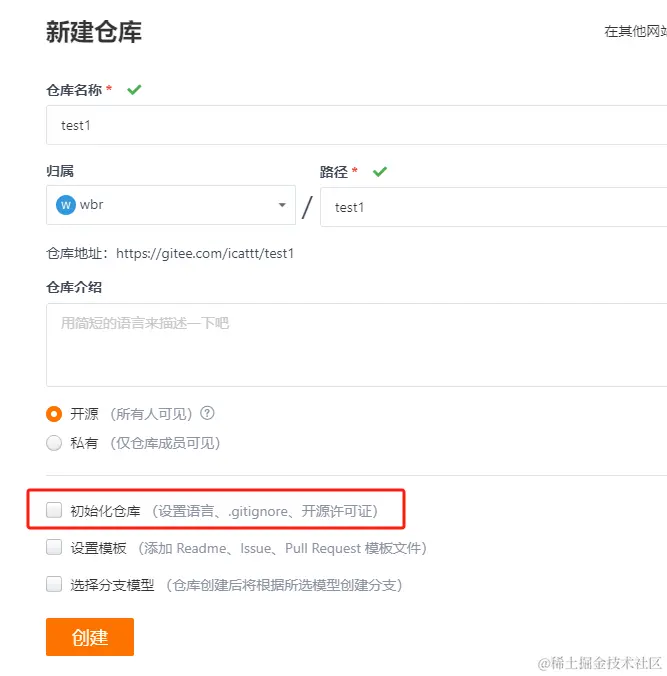The image size is (667, 676).
Task: Click the repository URL https://gitee.com/icattt/test1
Action: pos(205,253)
